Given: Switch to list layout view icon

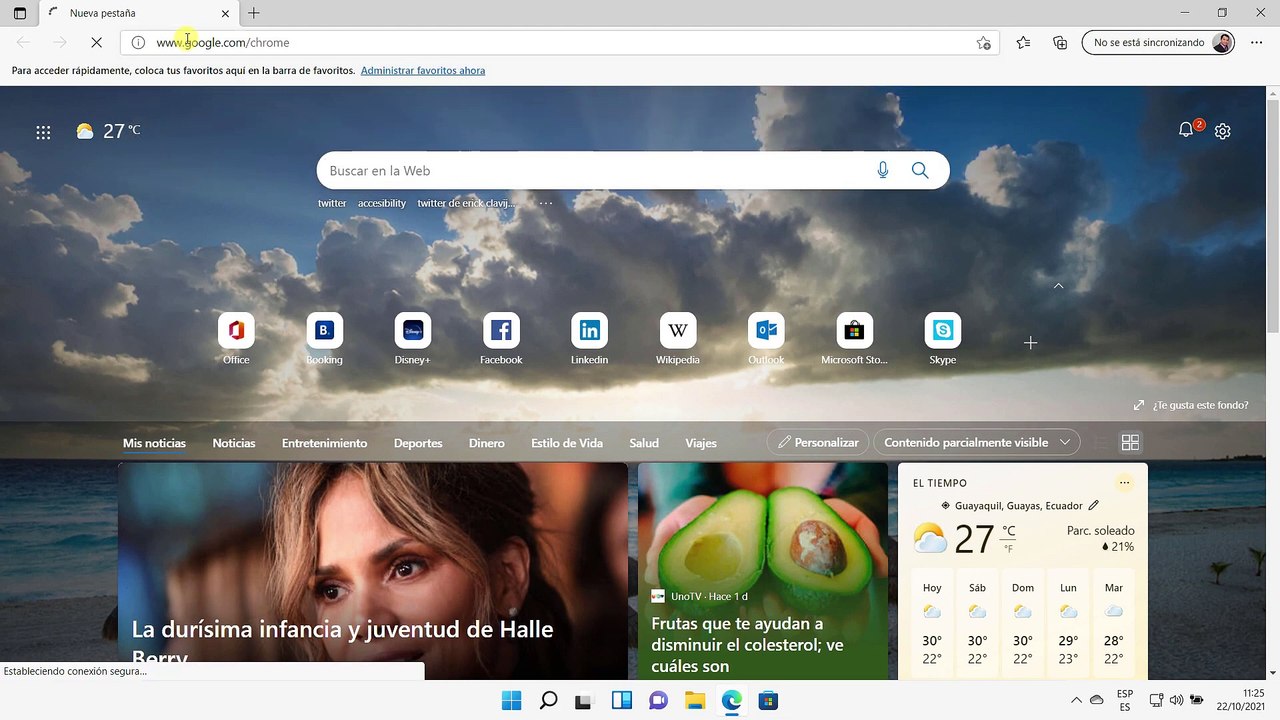Looking at the screenshot, I should tap(1101, 442).
